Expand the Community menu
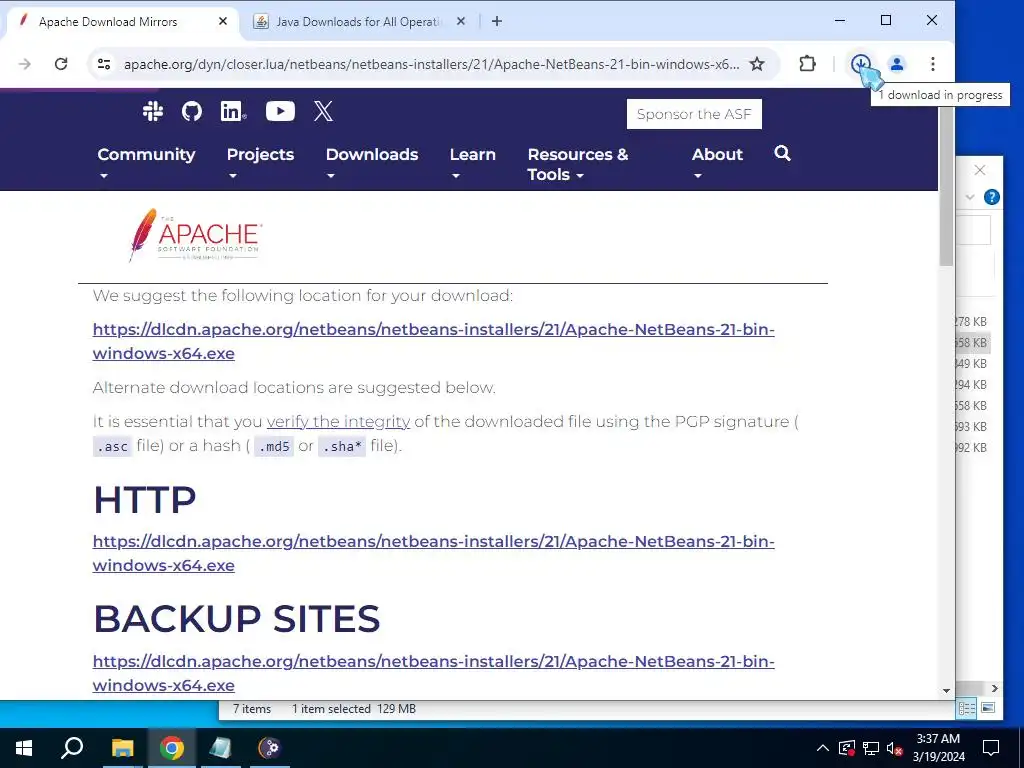The height and width of the screenshot is (768, 1024). pyautogui.click(x=146, y=162)
